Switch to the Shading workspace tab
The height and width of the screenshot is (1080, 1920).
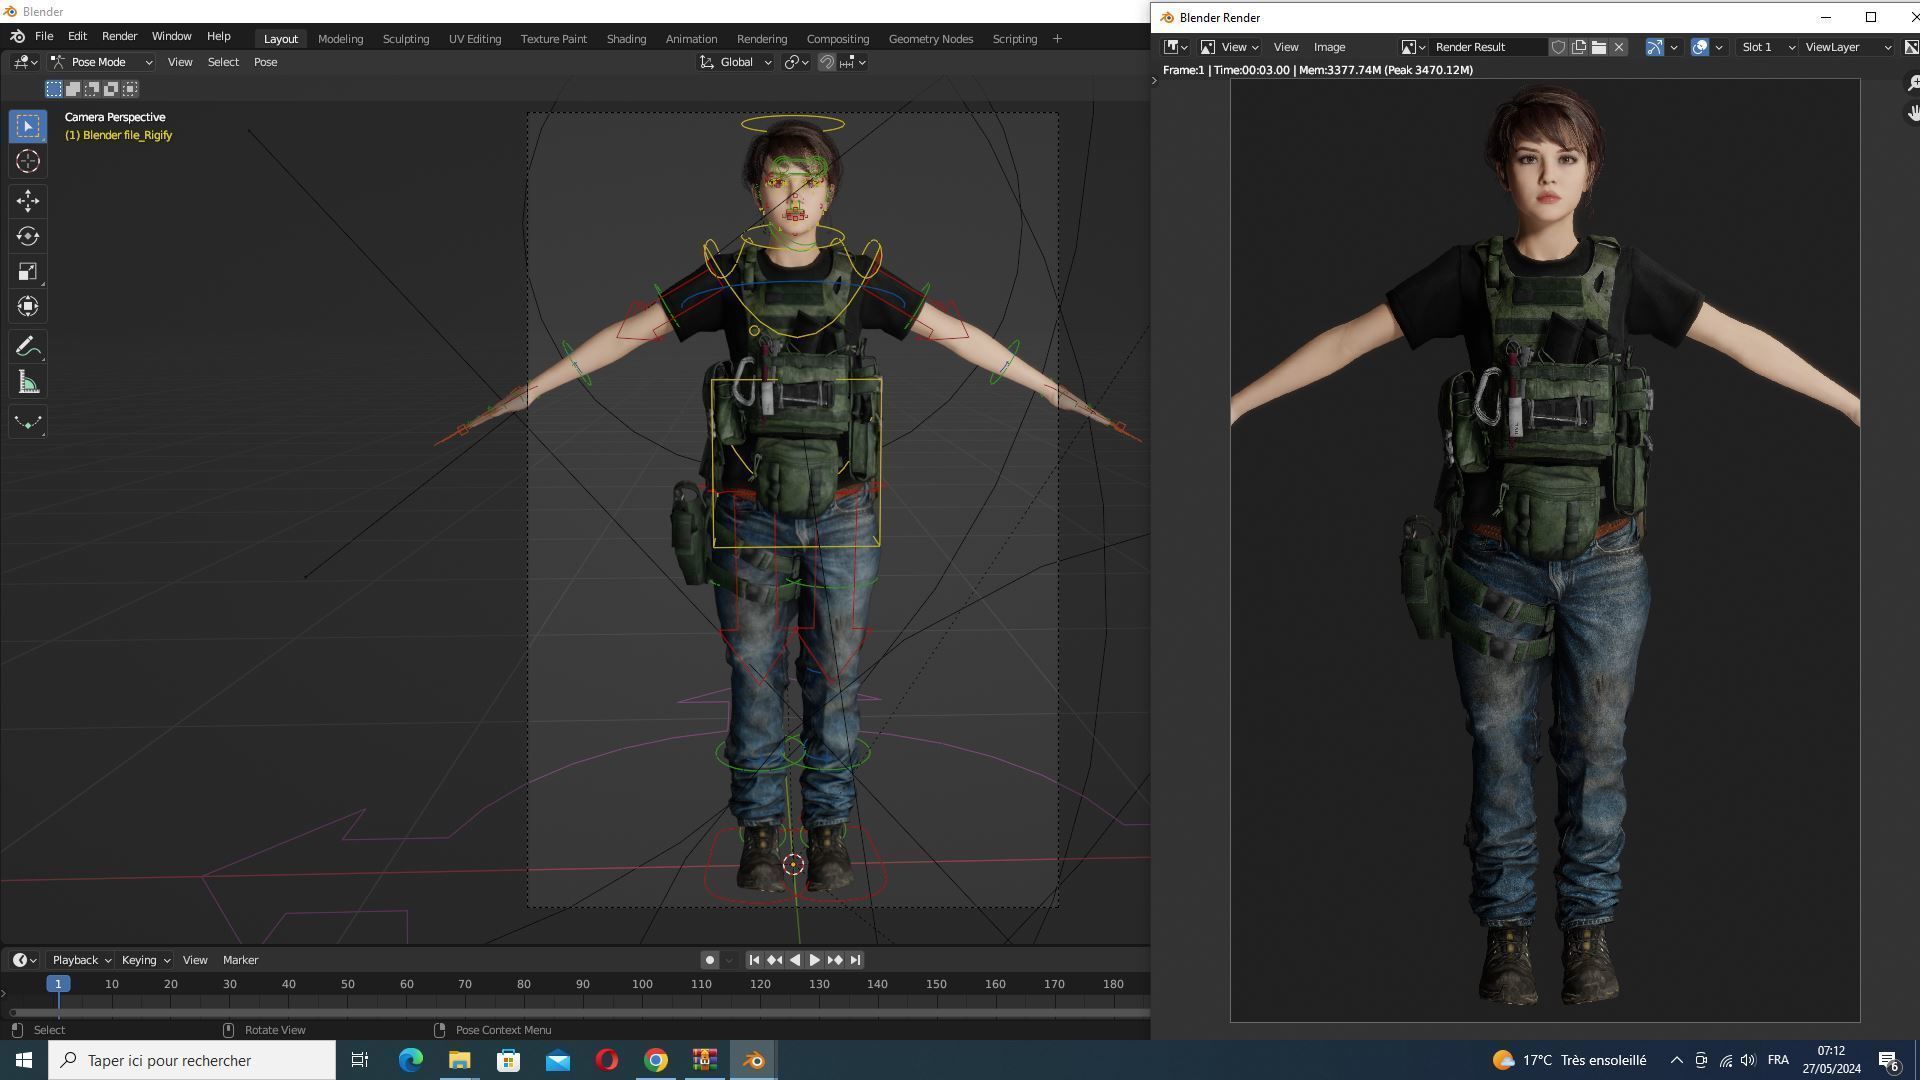[626, 39]
